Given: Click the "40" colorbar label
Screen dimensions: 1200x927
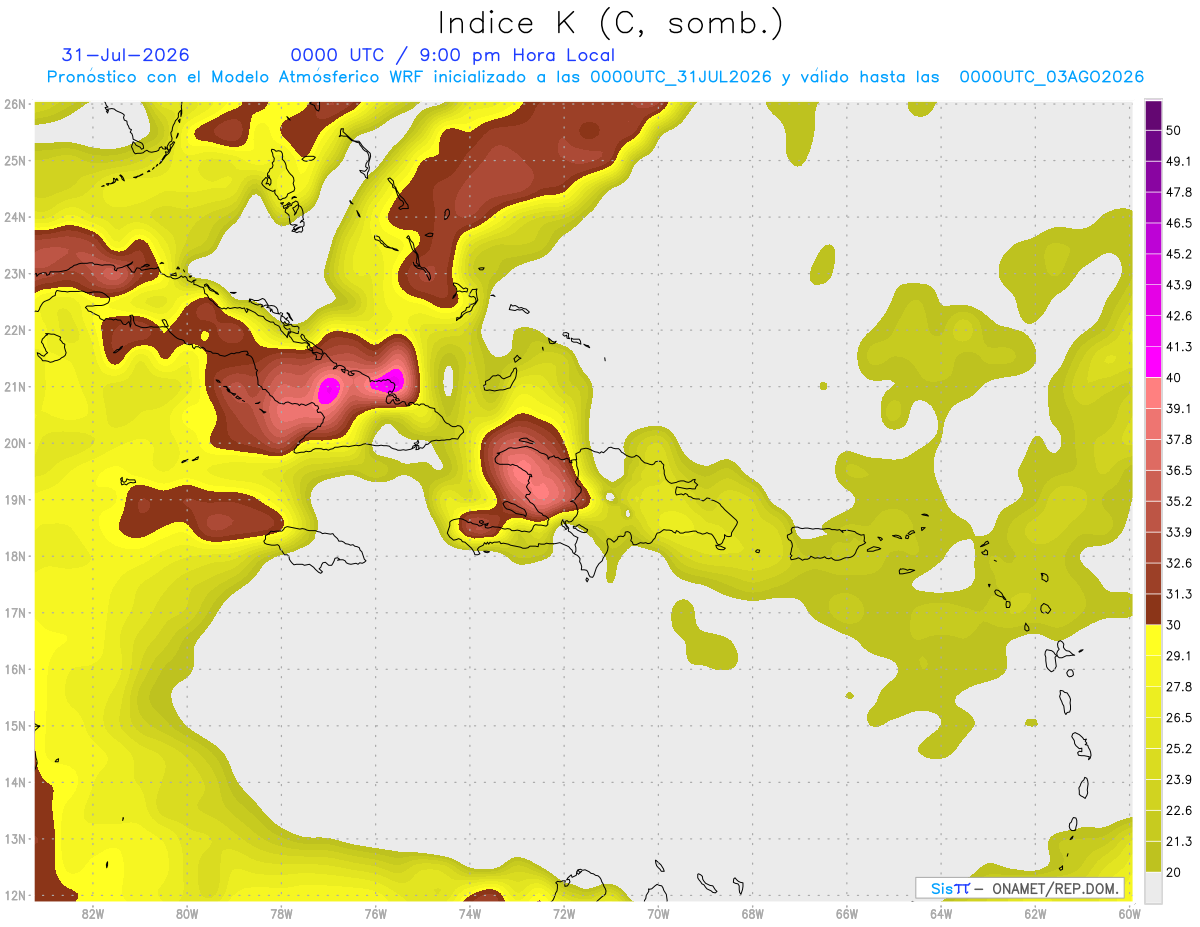Looking at the screenshot, I should pyautogui.click(x=1175, y=378).
